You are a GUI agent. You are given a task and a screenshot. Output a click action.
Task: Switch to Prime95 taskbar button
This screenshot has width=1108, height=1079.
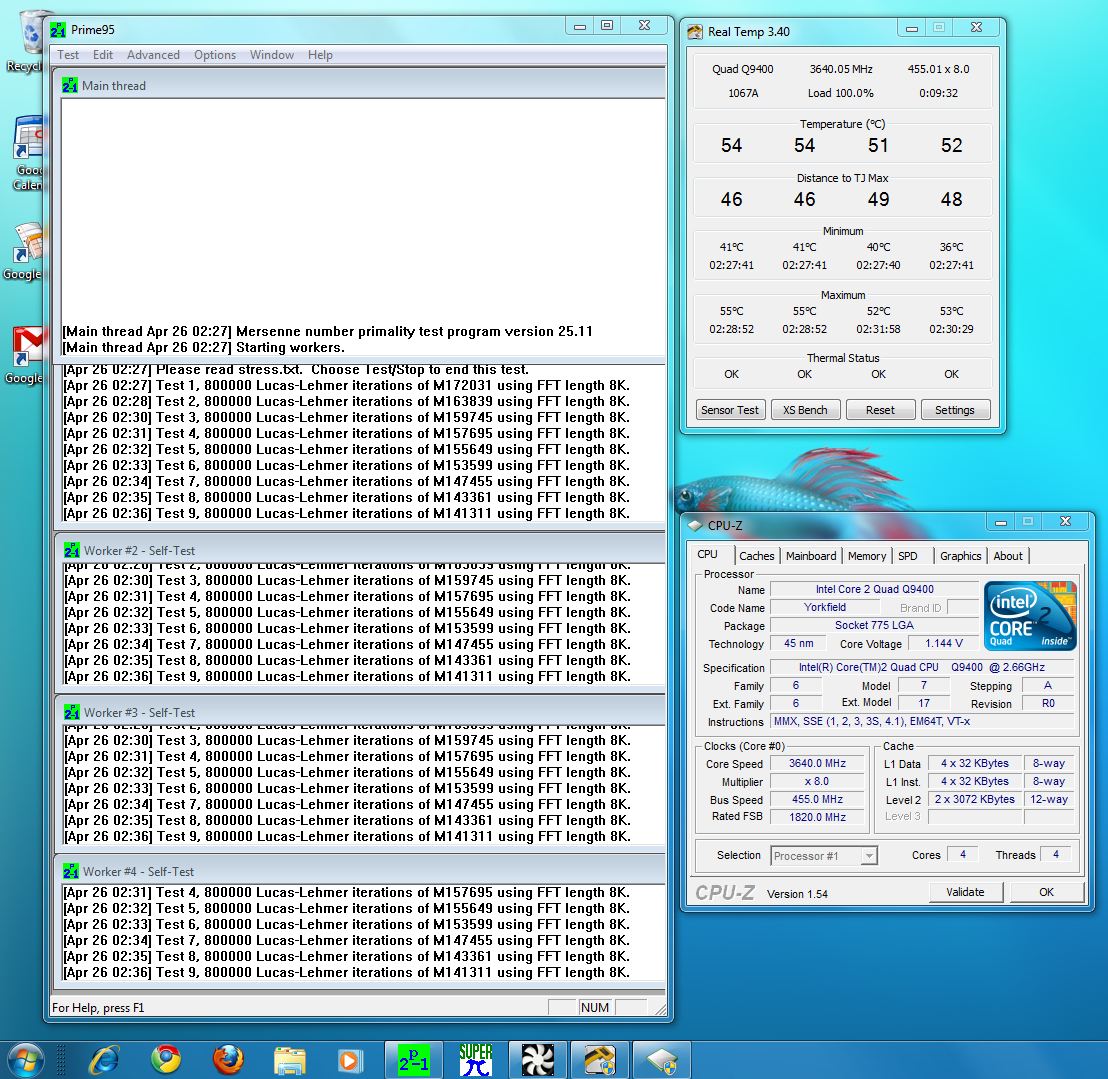click(x=413, y=1060)
